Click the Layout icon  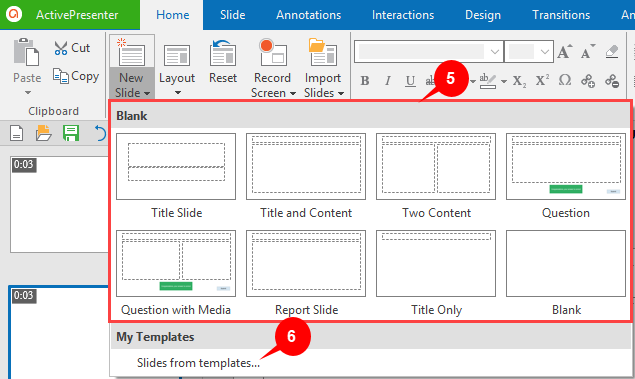(177, 55)
